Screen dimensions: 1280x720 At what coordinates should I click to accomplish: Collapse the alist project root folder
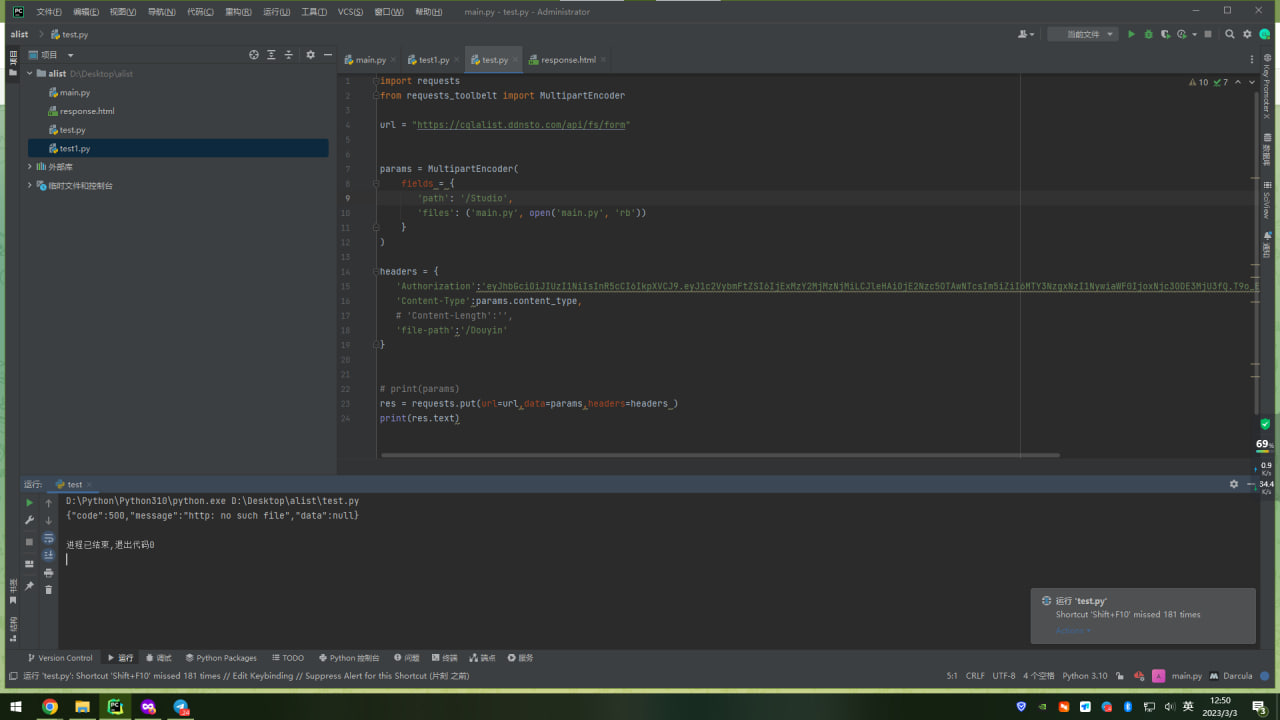pos(30,74)
